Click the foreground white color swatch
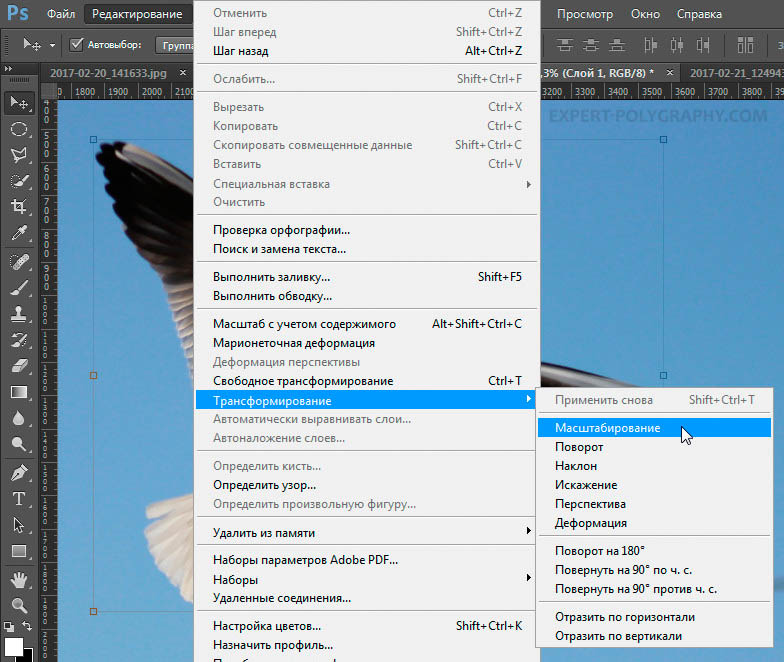 coord(14,646)
